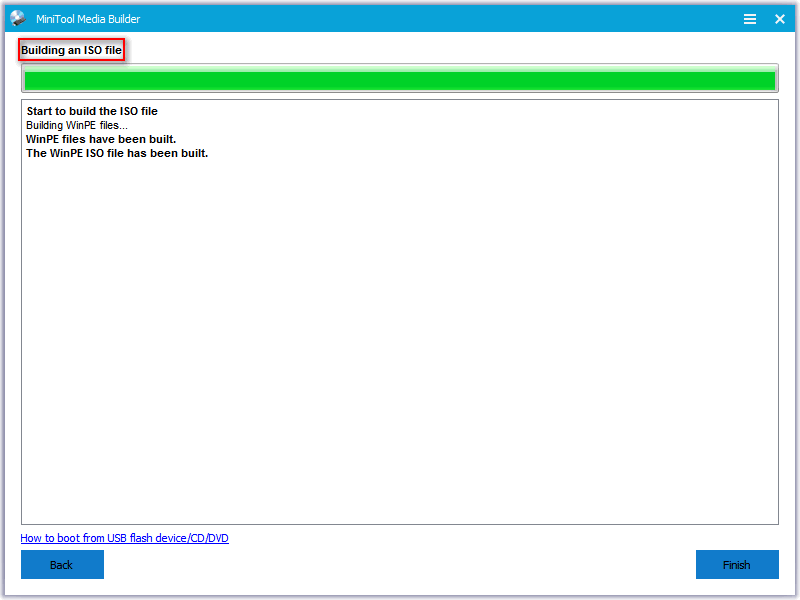Close the MiniTool Media Builder window
800x600 pixels.
point(780,19)
